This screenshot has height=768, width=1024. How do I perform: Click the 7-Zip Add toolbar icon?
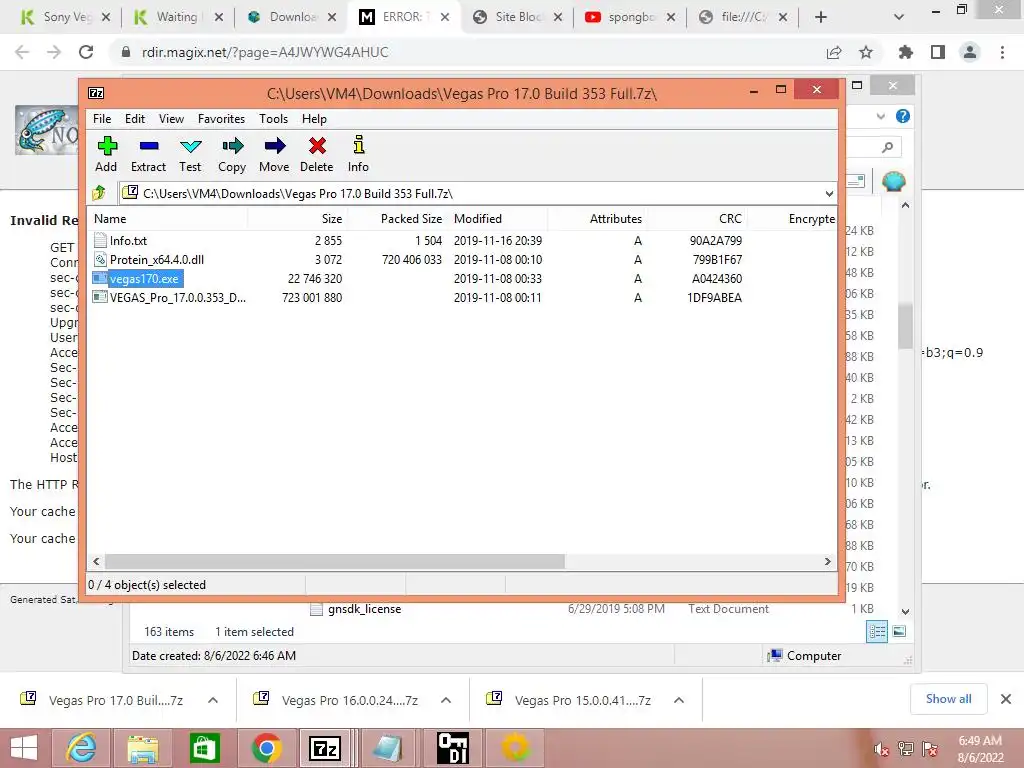107,146
